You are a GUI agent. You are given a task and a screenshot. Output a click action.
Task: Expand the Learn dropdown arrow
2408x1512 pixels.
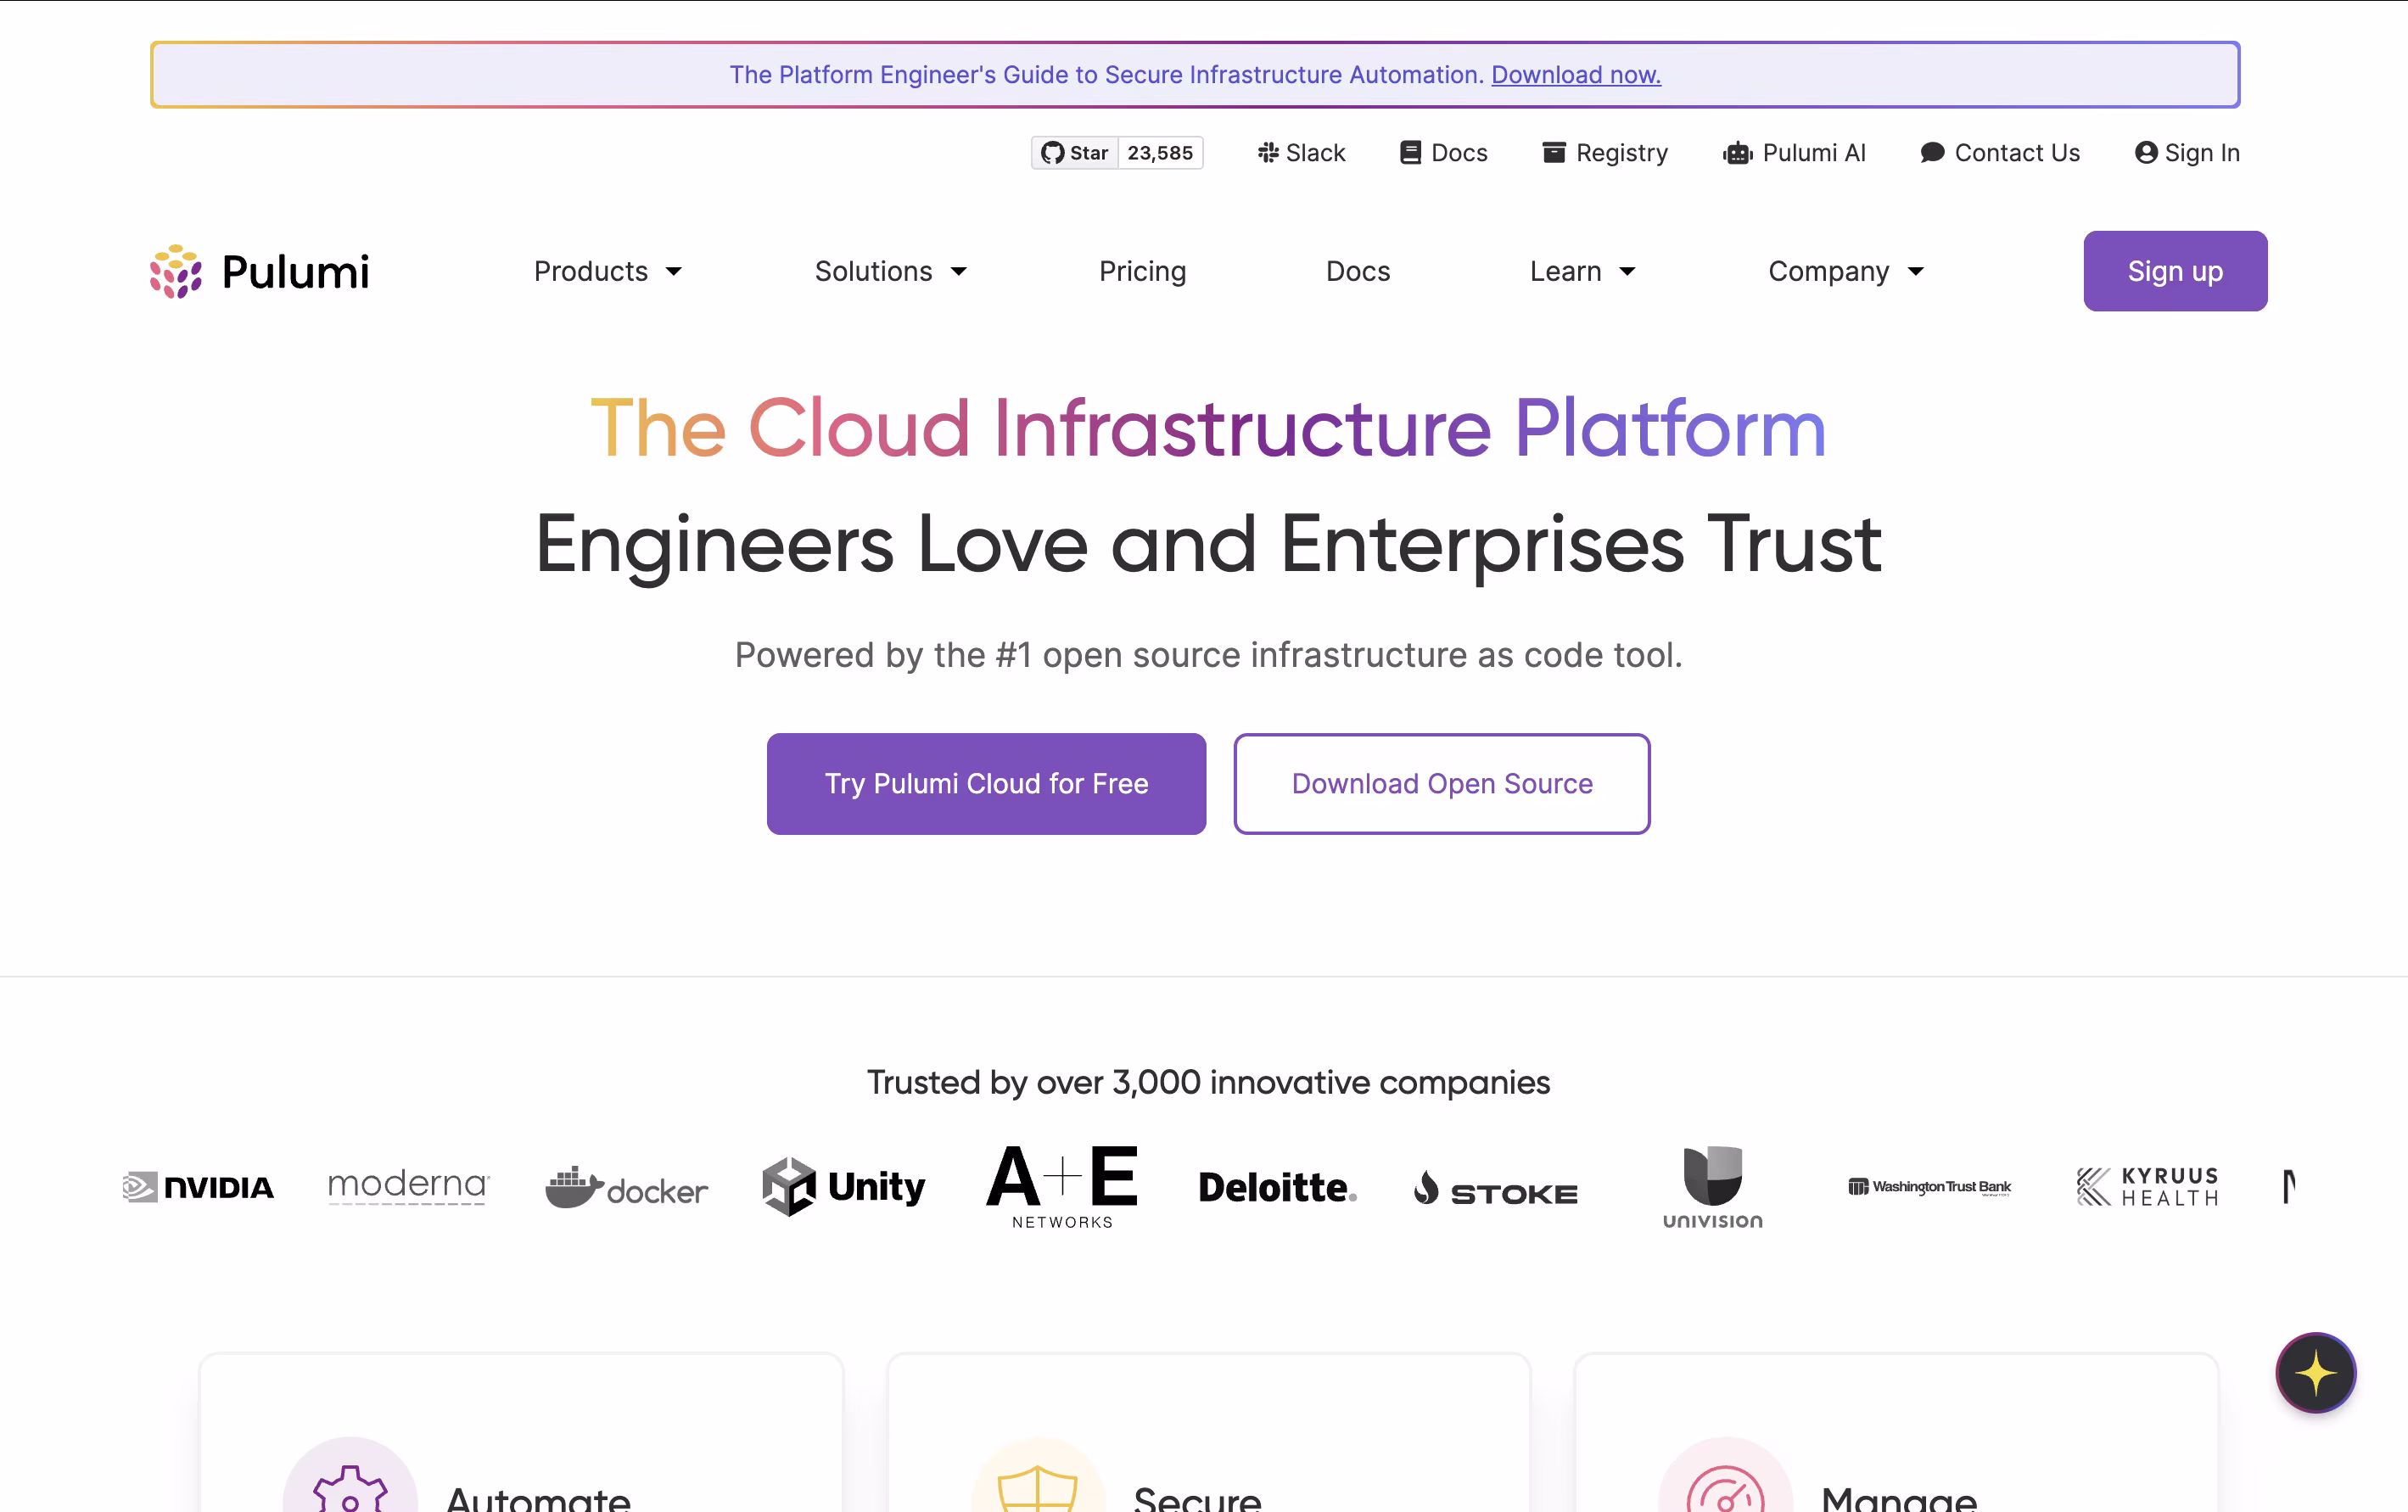[1628, 272]
